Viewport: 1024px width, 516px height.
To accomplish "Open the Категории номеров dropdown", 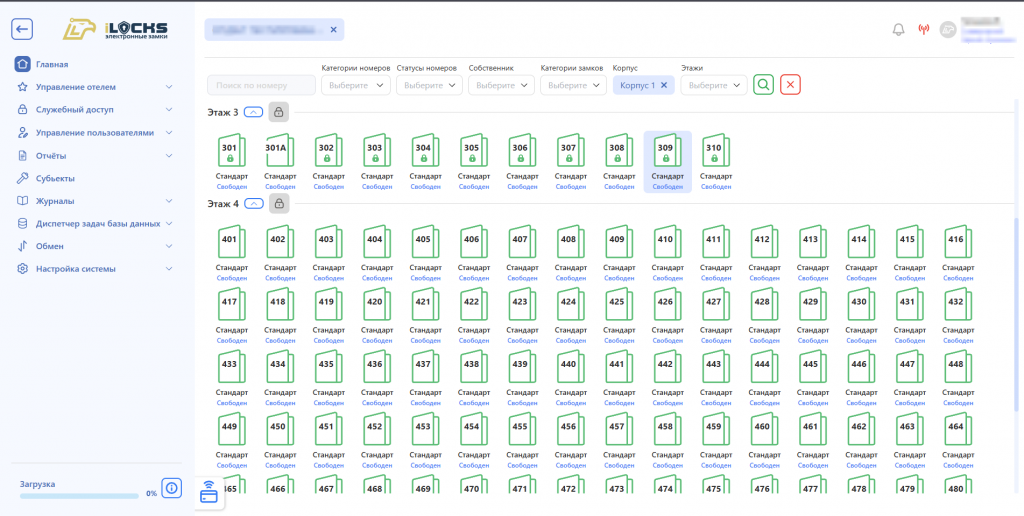I will [356, 86].
